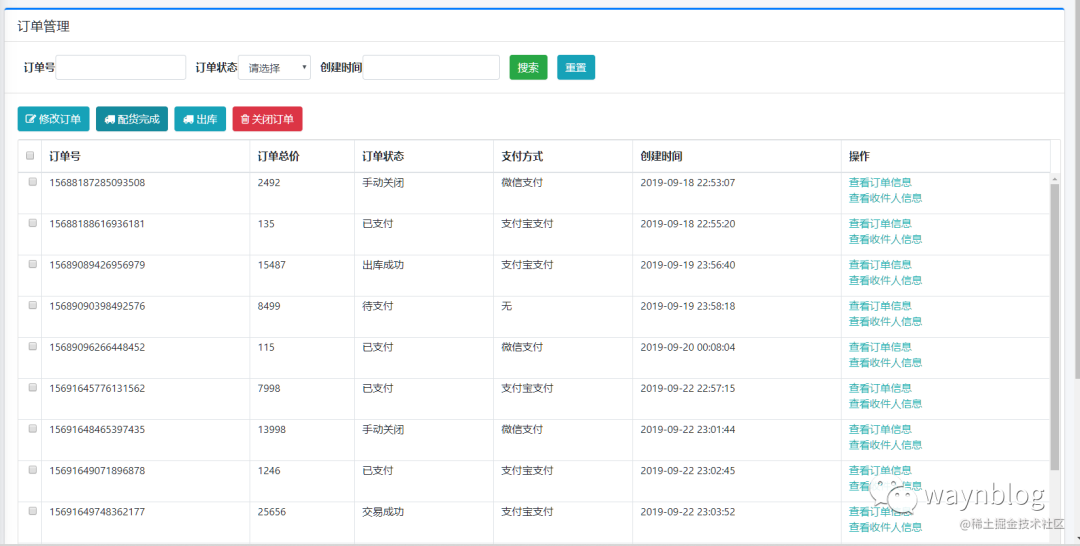Click the 订单管理 panel title
The width and height of the screenshot is (1080, 546).
pos(43,27)
